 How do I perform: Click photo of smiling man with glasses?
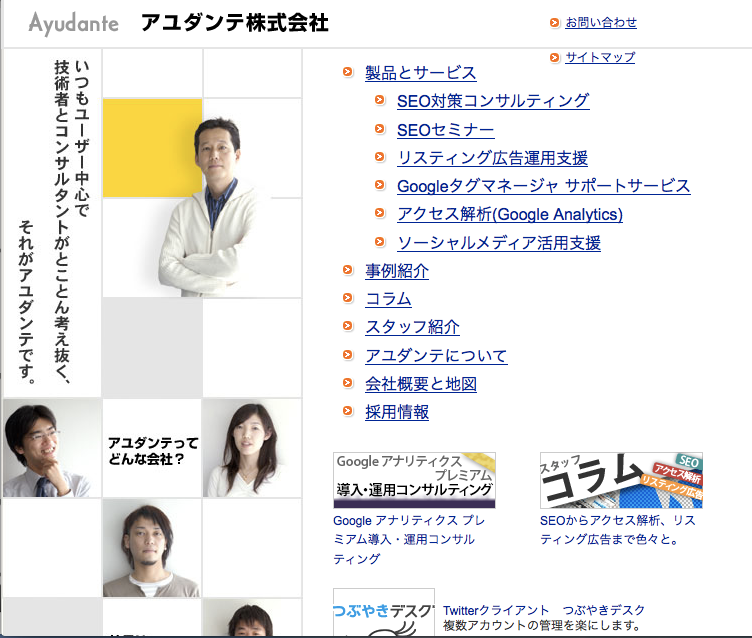(52, 449)
